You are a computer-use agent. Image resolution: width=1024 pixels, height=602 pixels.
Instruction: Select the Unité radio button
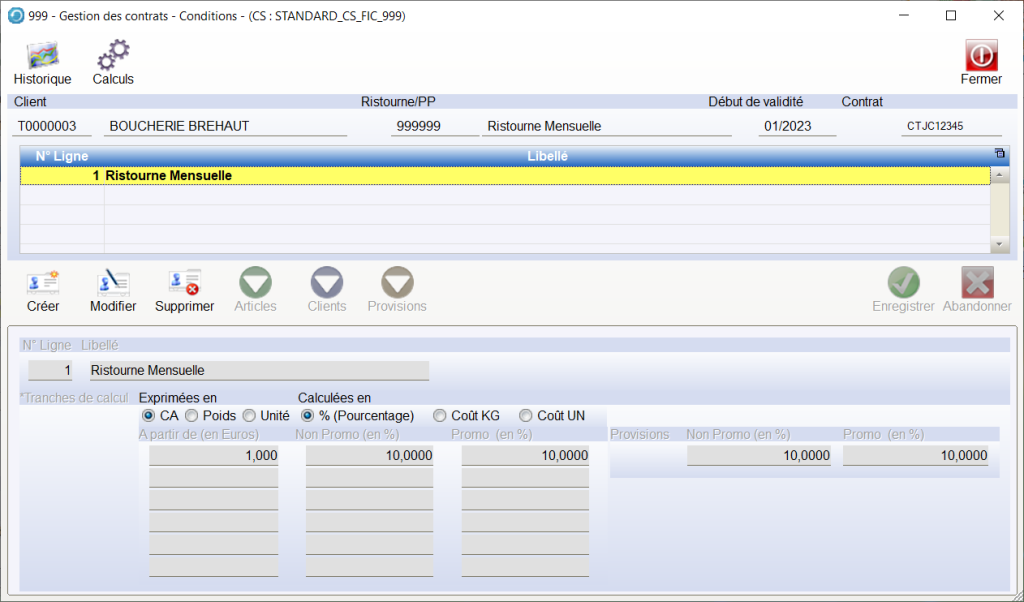point(249,415)
